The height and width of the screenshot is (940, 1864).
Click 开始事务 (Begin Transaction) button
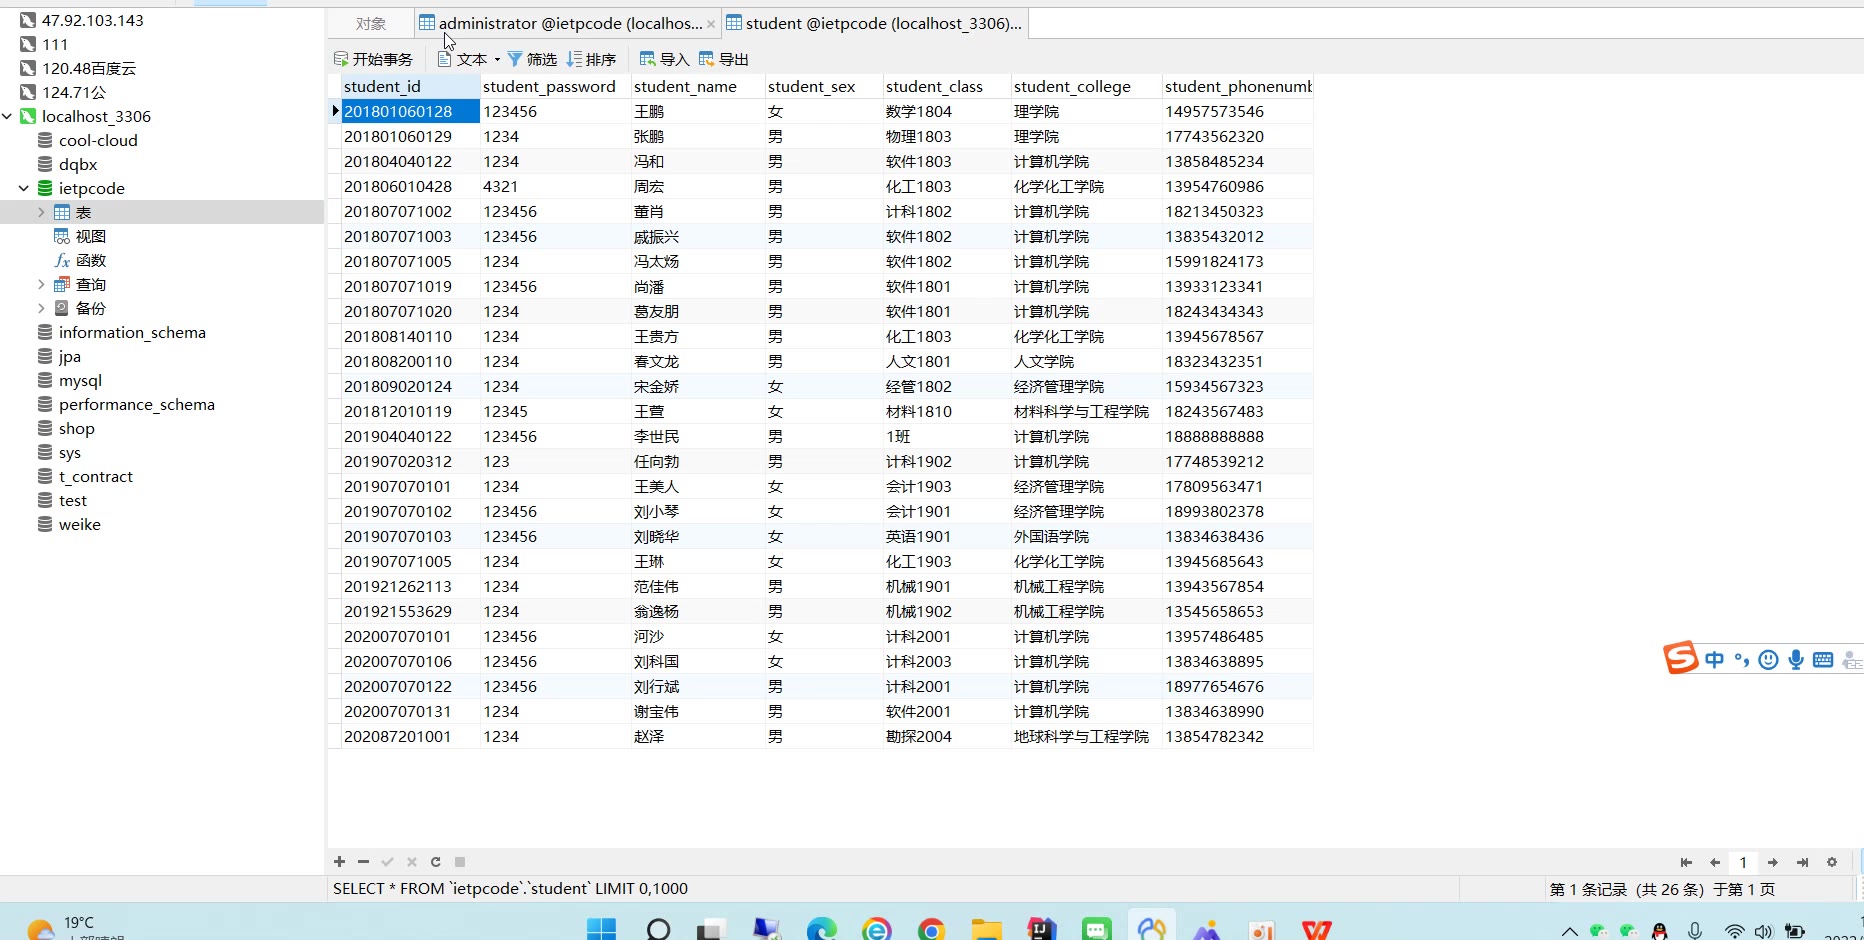pos(373,59)
